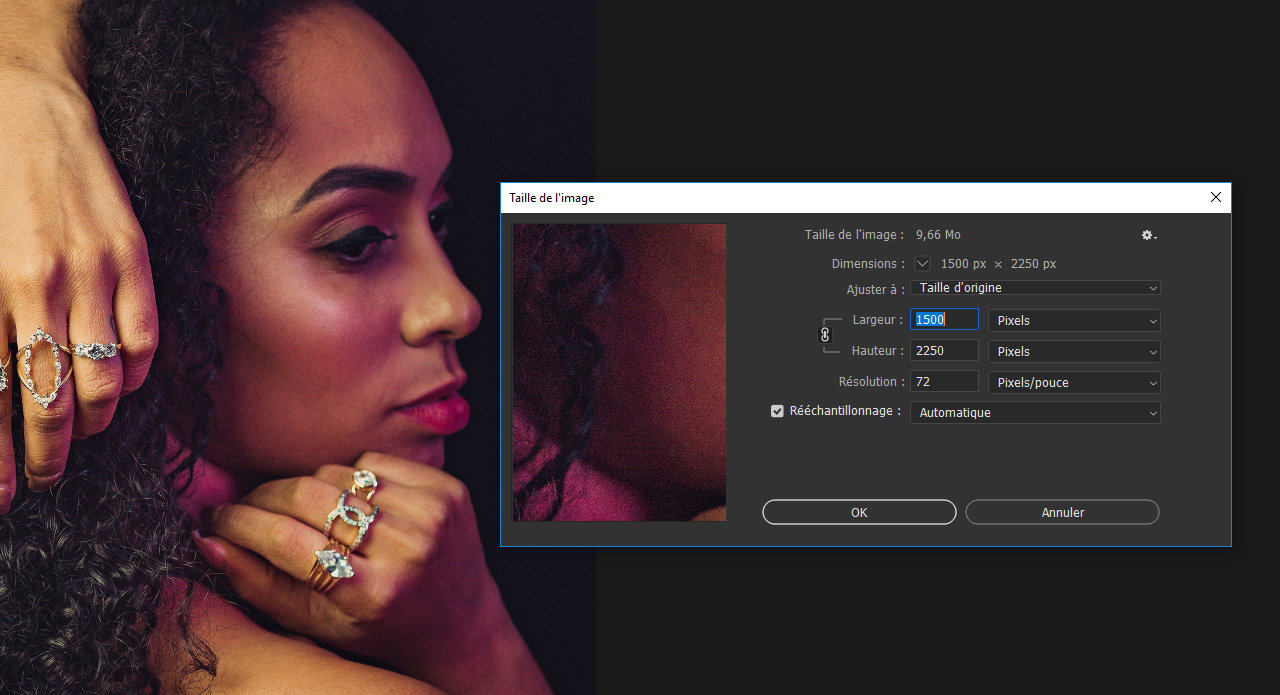1280x695 pixels.
Task: Click the 9,66 Mo image size value
Action: 938,235
